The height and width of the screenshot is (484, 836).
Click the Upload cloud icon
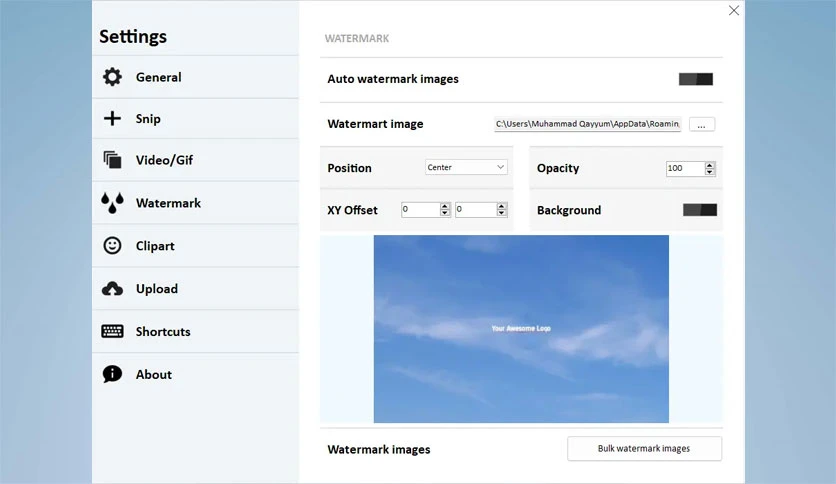pos(112,288)
